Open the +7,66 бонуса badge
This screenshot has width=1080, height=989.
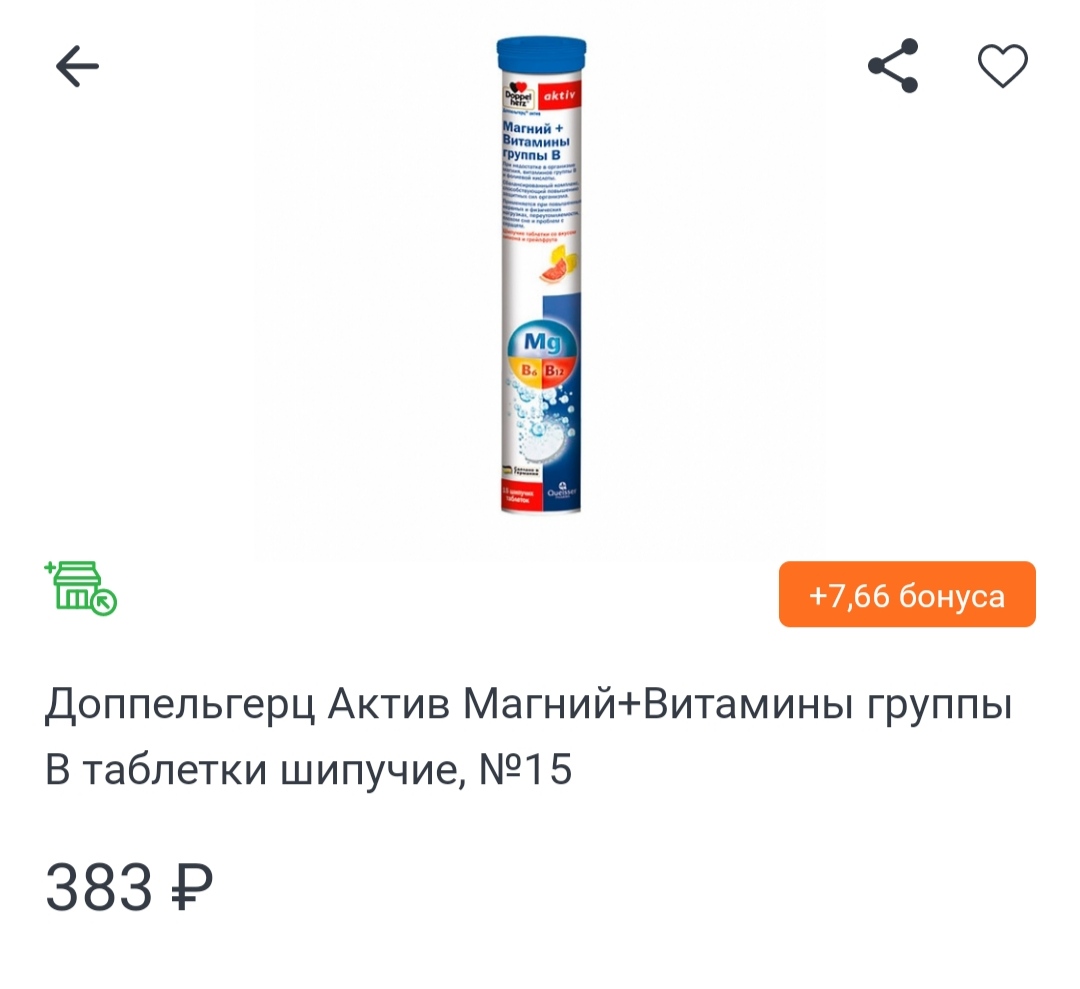(907, 594)
